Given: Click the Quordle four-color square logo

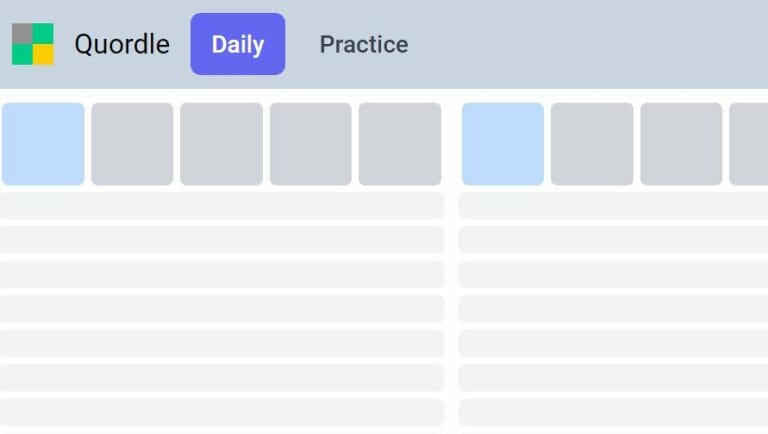Looking at the screenshot, I should pos(33,44).
